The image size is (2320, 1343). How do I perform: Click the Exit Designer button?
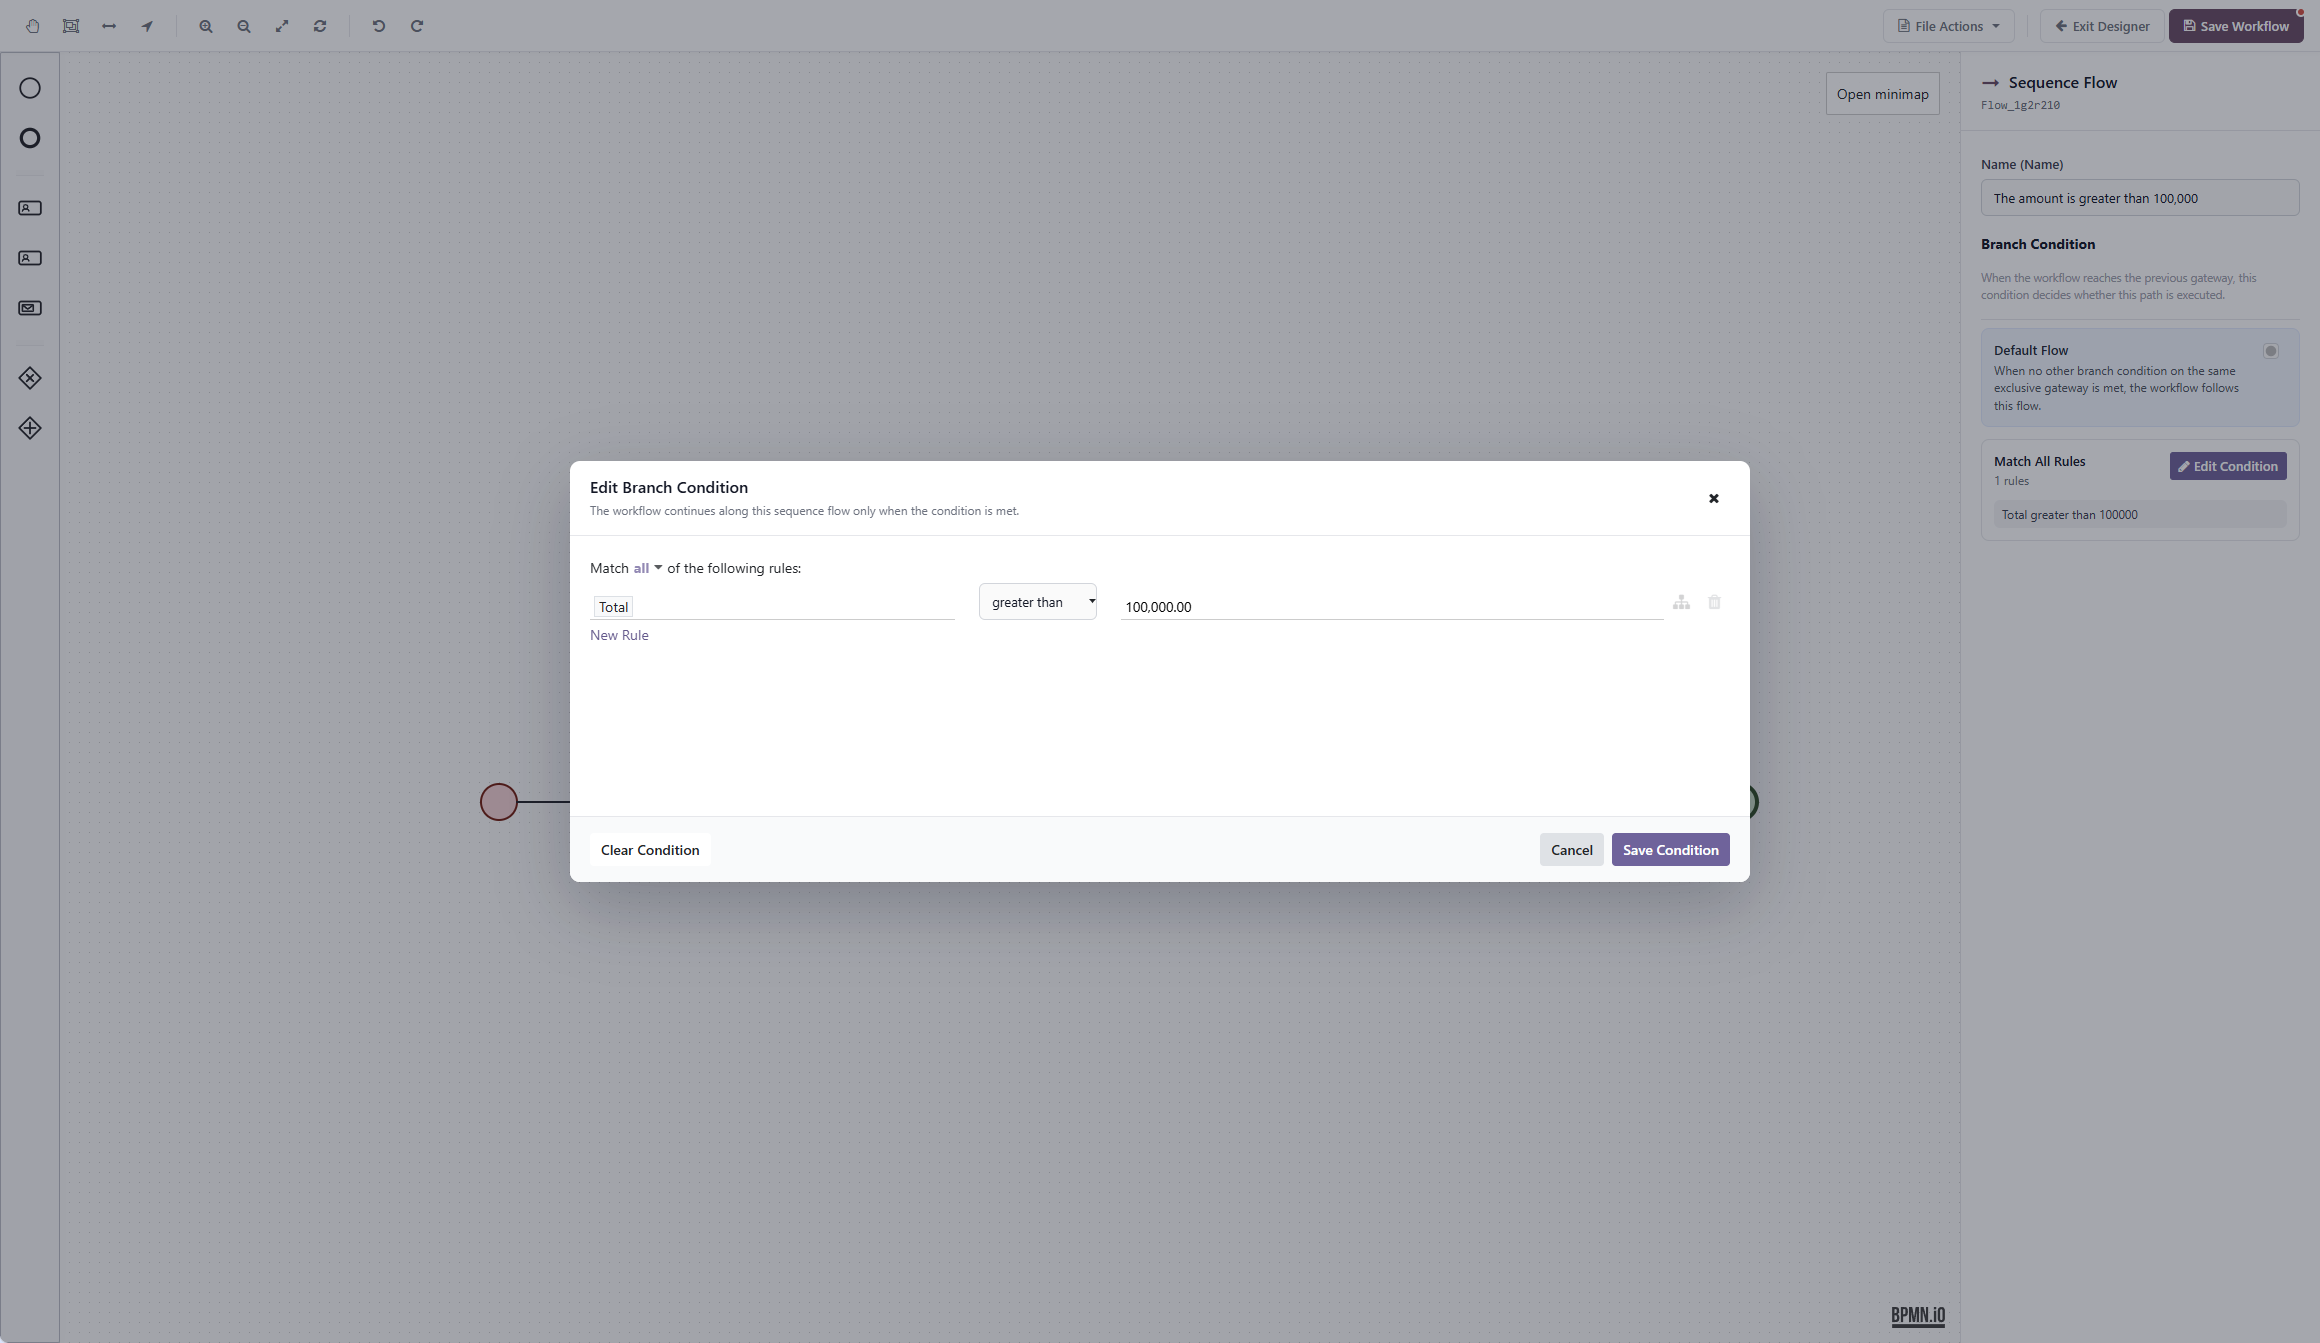click(2101, 26)
